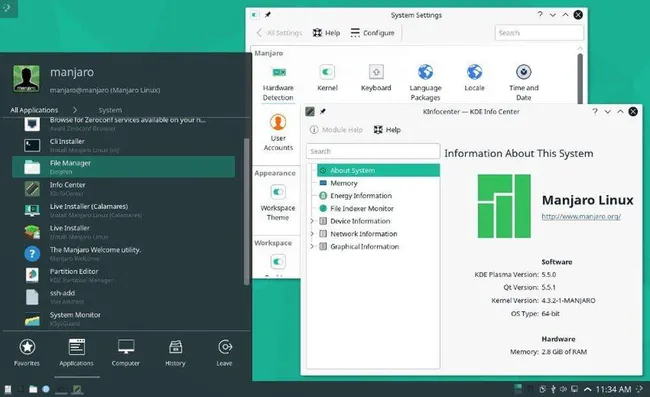Click the application list scrollbar in launcher
The image size is (650, 397).
(x=247, y=211)
